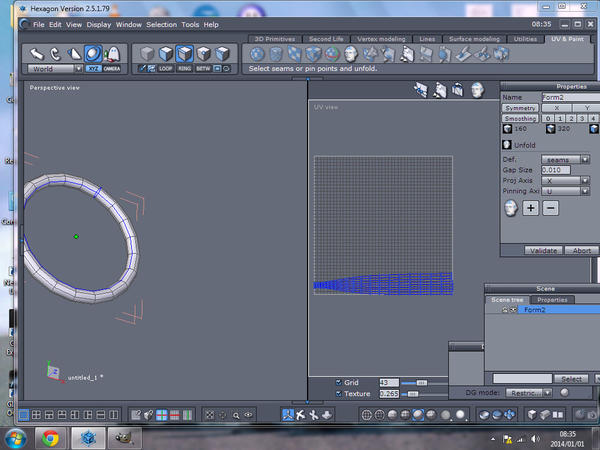
Task: Click the RING selection button
Action: click(x=184, y=68)
